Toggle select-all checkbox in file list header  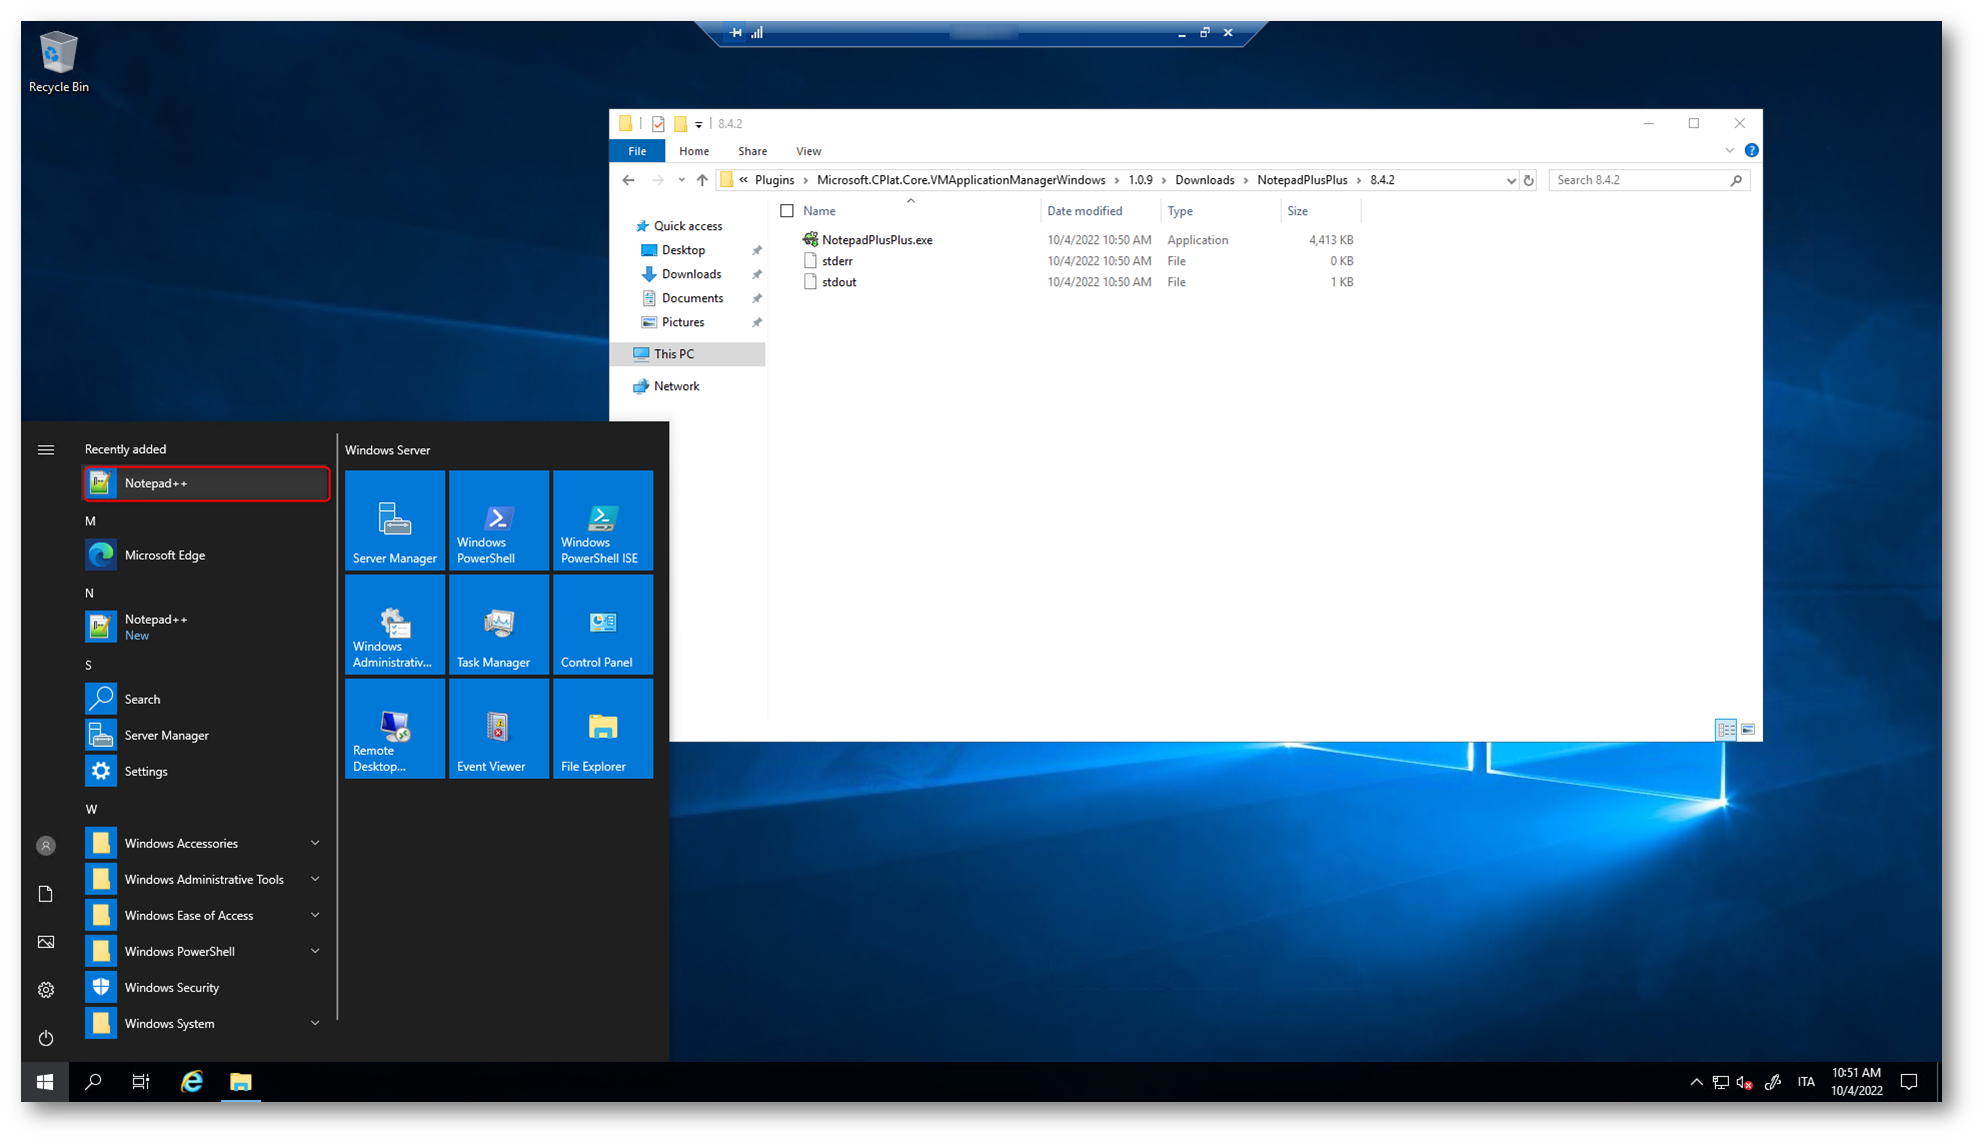click(787, 211)
